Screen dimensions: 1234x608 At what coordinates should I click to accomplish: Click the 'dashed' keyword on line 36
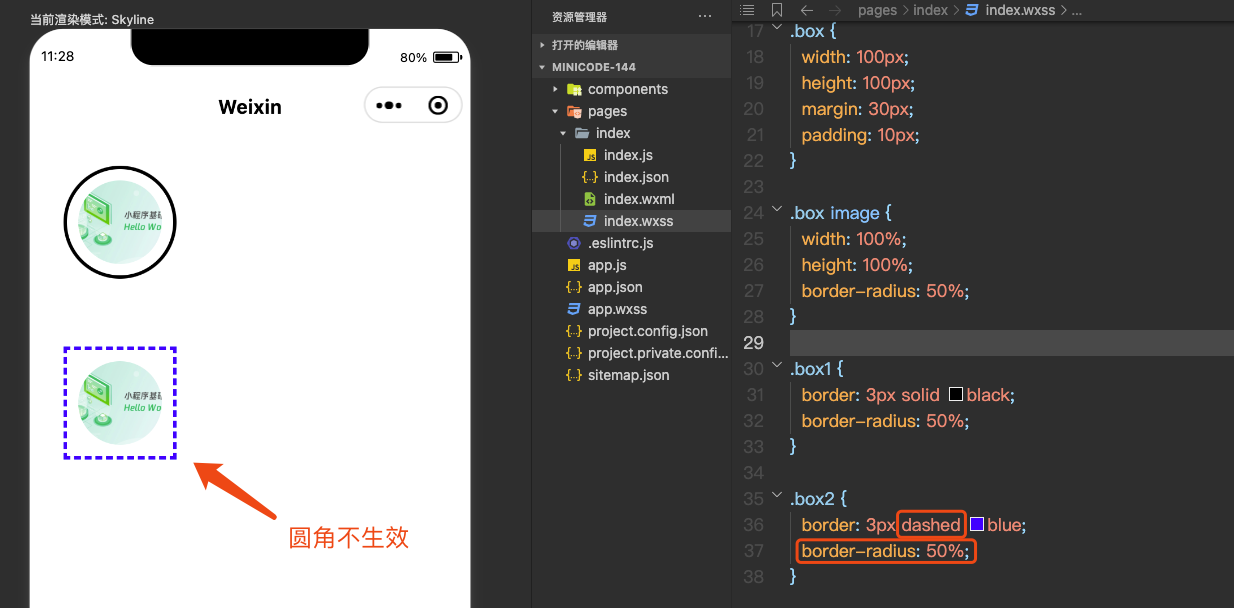[931, 525]
